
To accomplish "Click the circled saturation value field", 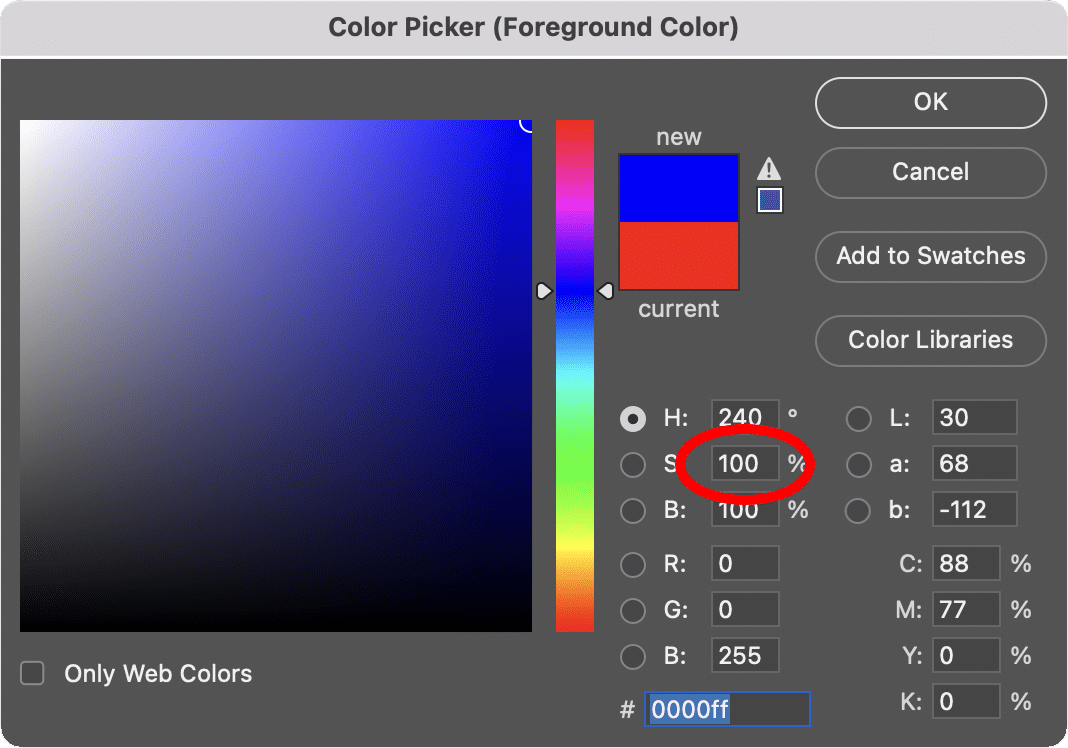I will coord(743,464).
